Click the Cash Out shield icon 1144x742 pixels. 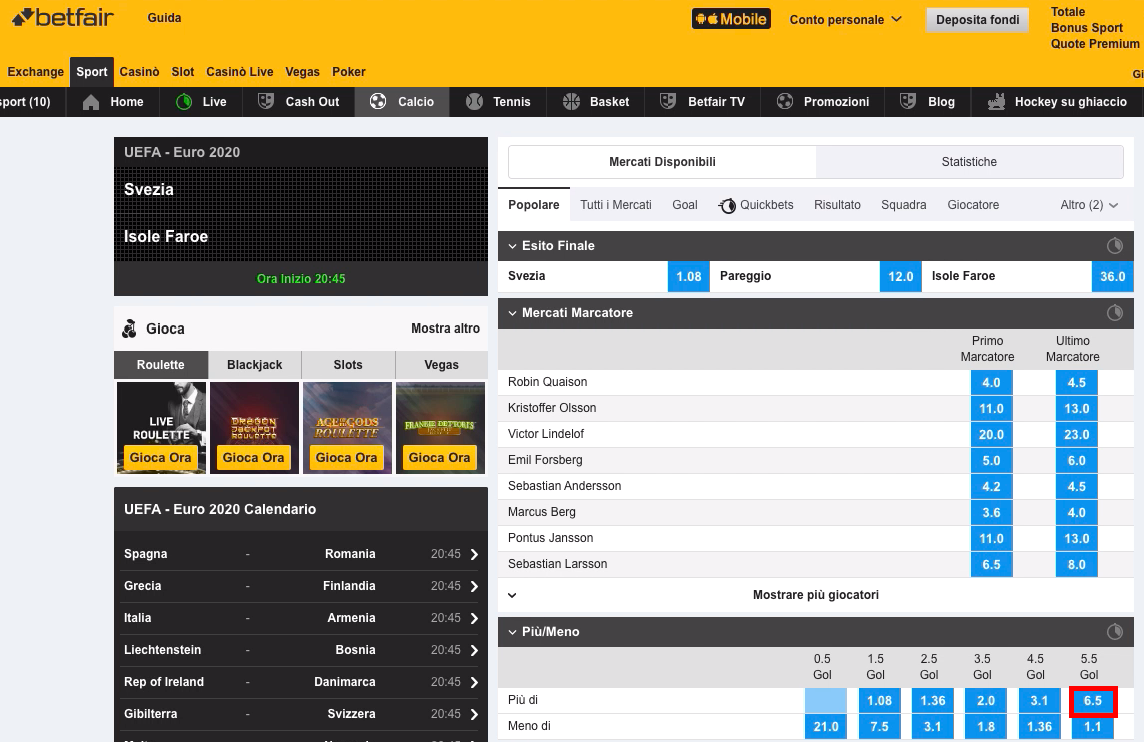(266, 101)
